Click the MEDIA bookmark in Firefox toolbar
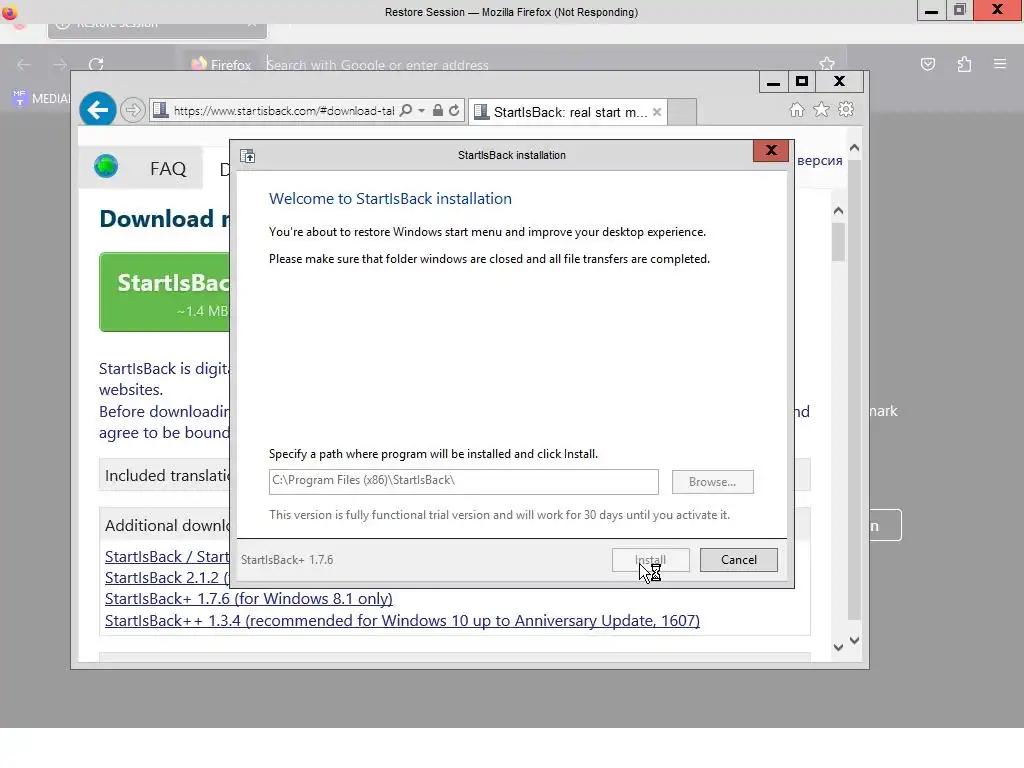This screenshot has width=1024, height=768. [x=42, y=98]
